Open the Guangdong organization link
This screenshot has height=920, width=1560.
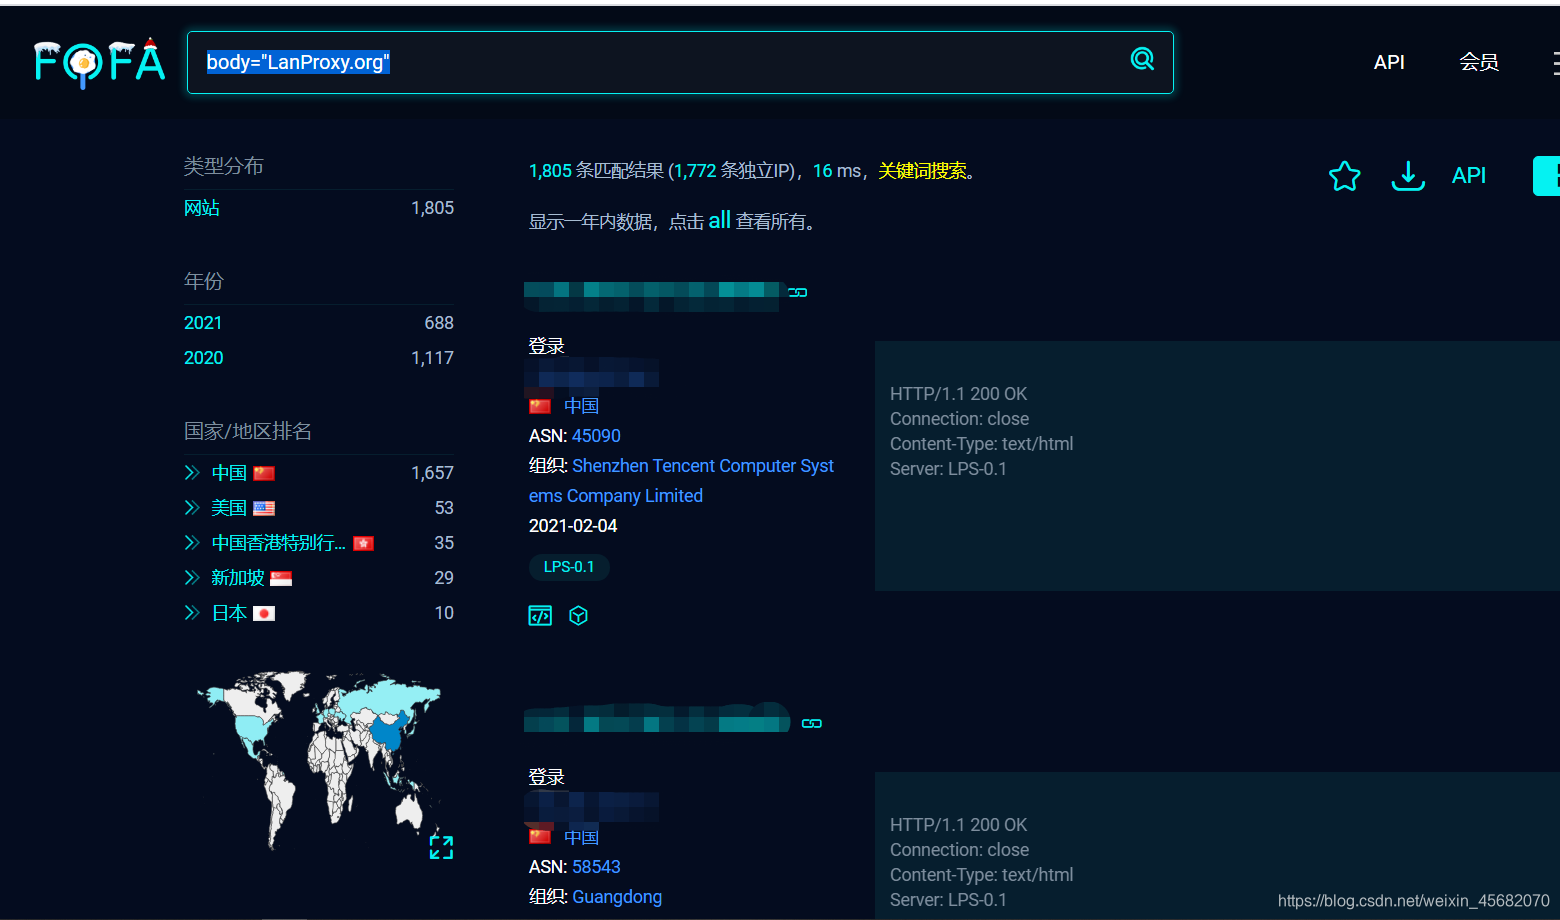tap(617, 897)
